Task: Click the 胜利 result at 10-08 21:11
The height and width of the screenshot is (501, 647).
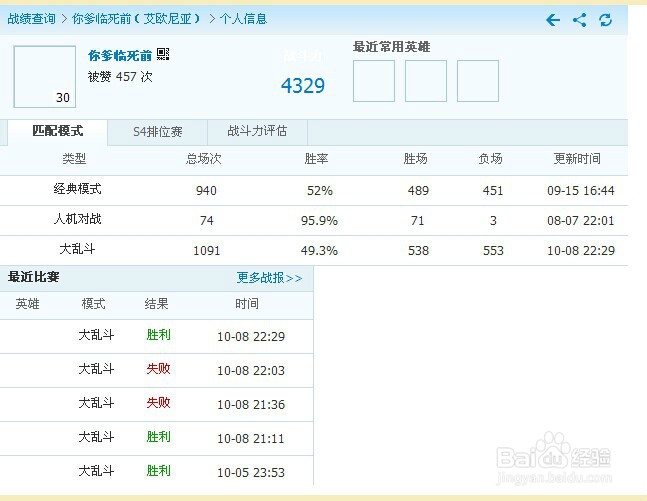Action: click(x=158, y=437)
